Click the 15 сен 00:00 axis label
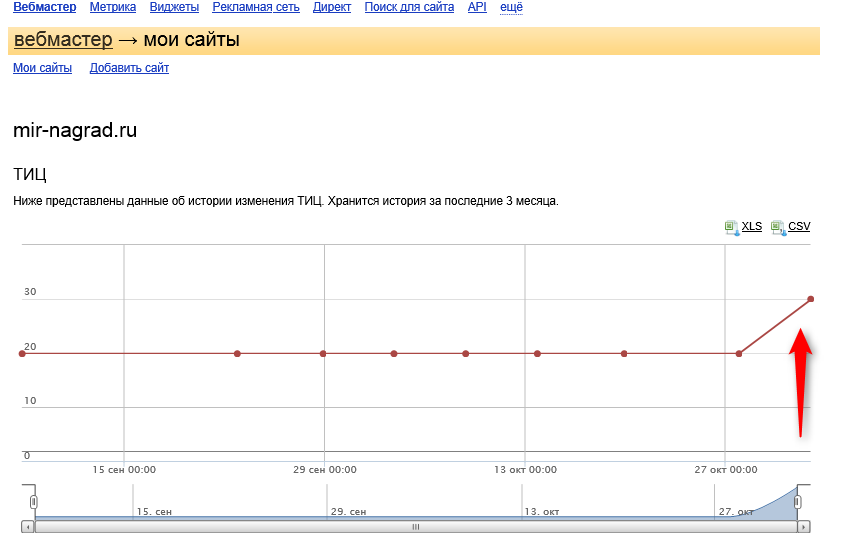Screen dimensions: 846x553 click(x=124, y=470)
